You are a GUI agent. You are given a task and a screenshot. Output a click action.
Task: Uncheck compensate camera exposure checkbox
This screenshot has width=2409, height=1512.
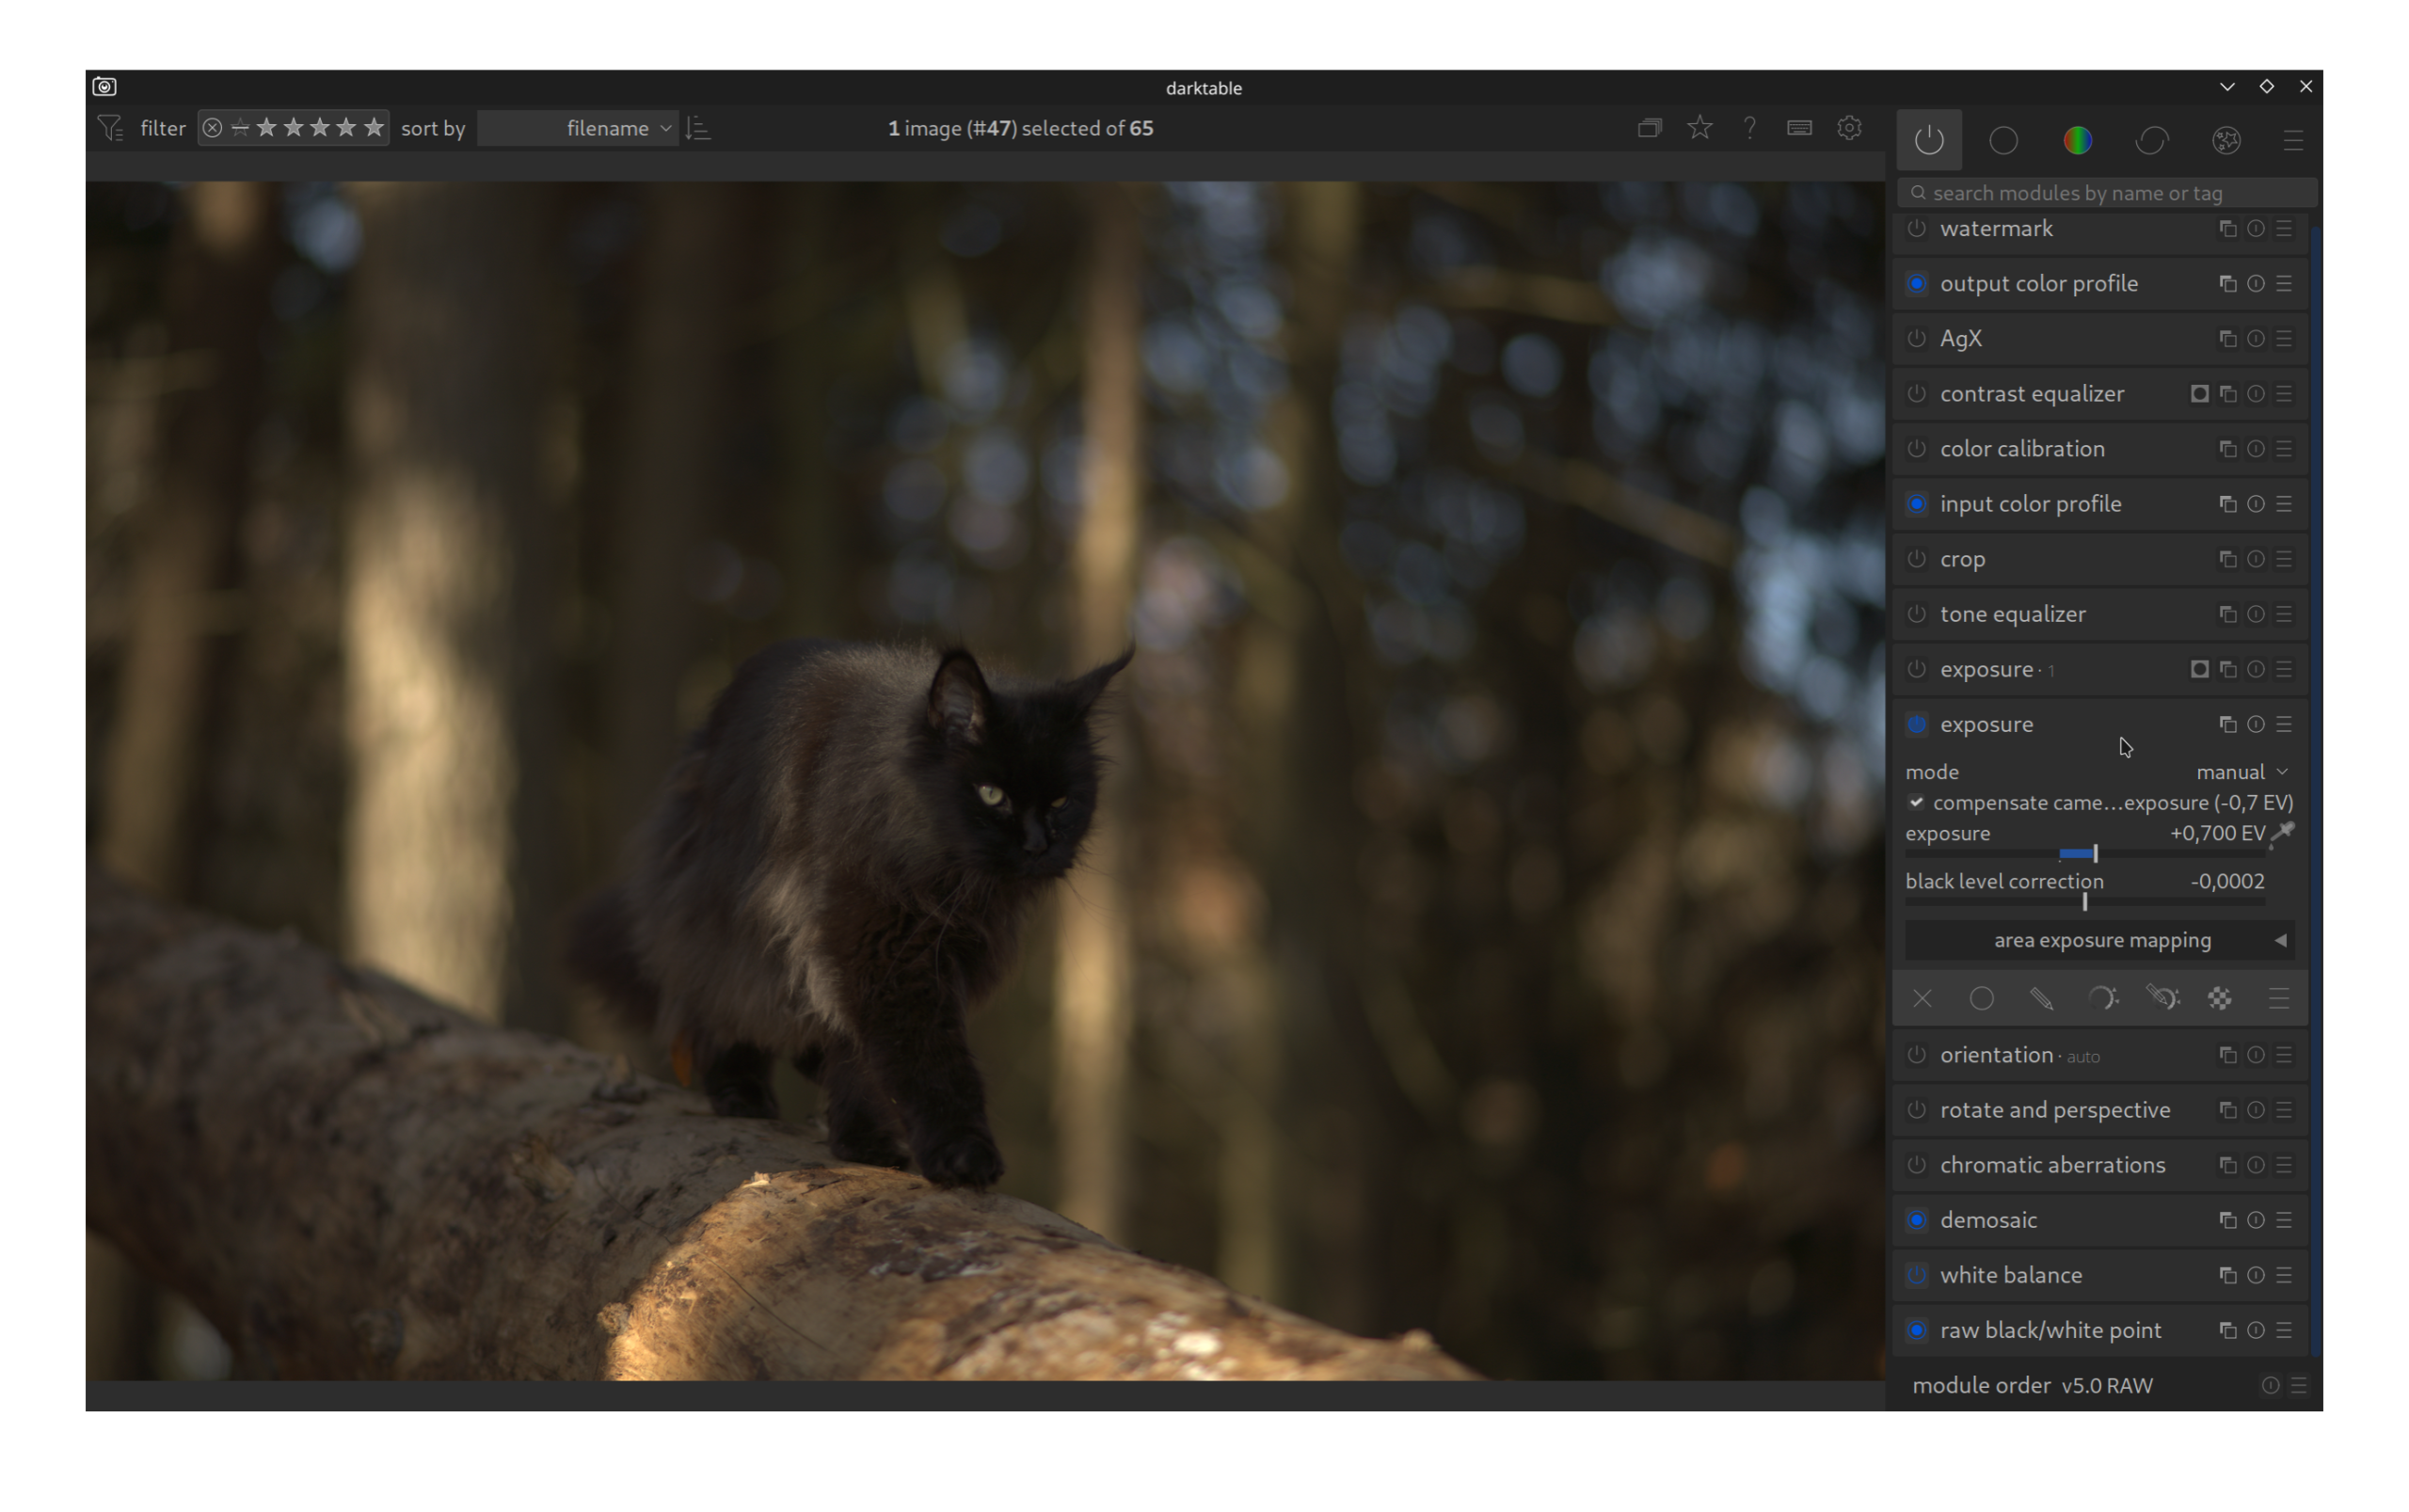(1916, 803)
